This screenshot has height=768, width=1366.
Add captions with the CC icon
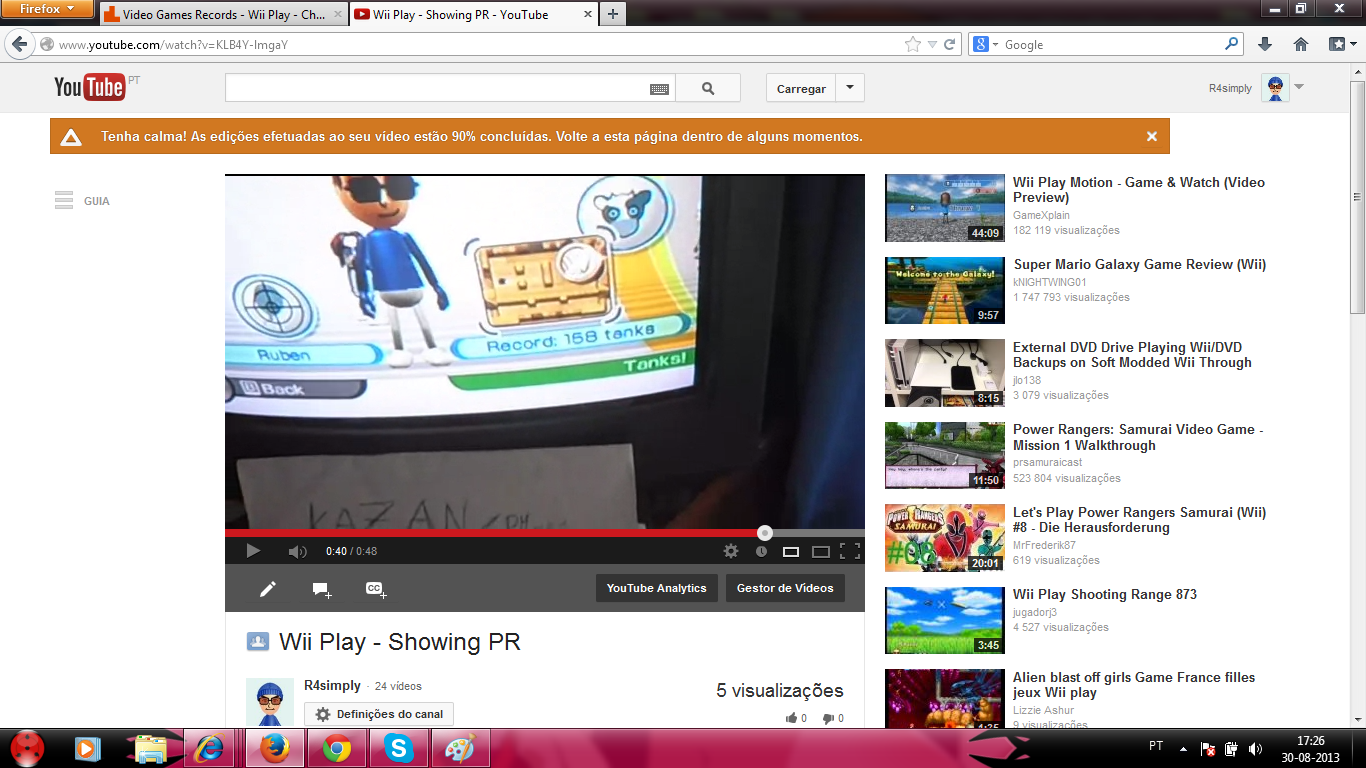(375, 589)
